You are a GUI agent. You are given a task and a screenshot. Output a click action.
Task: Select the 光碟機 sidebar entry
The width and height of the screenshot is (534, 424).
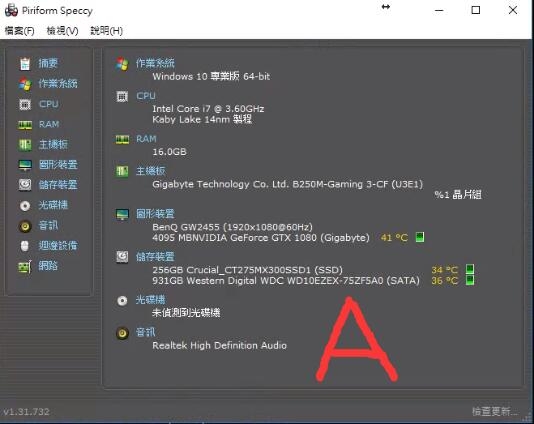tap(53, 205)
